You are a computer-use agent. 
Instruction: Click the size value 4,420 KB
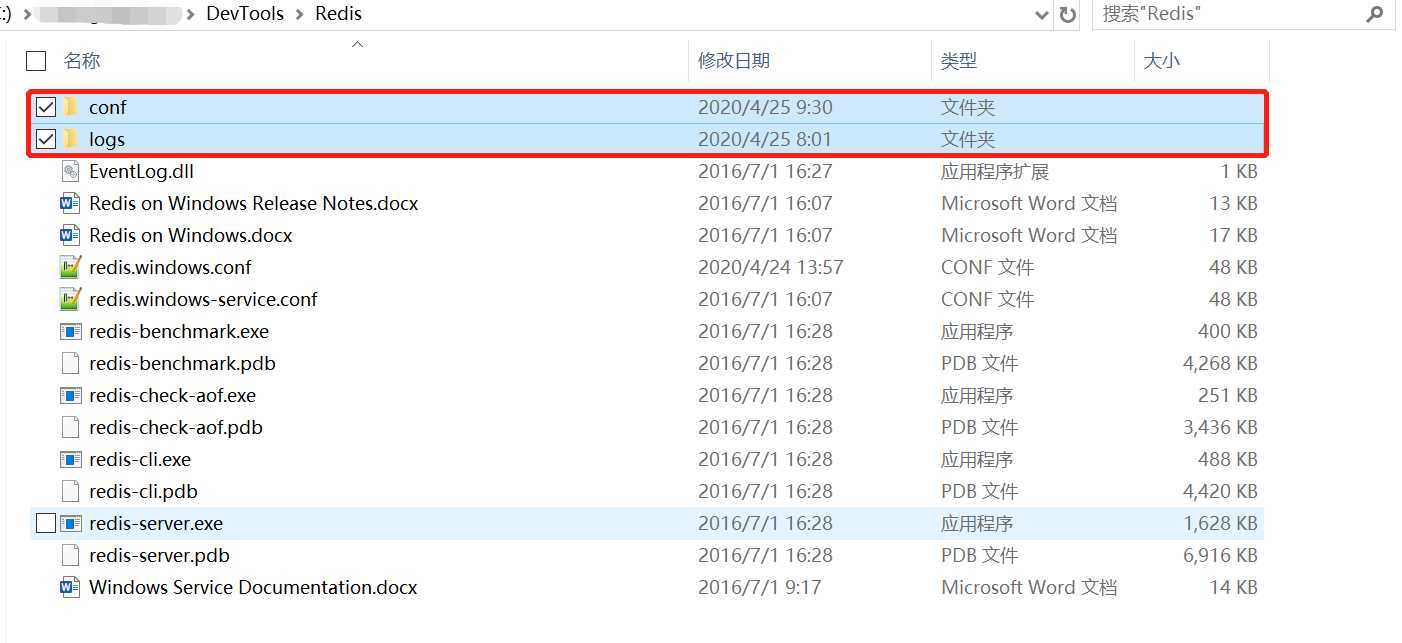1220,491
